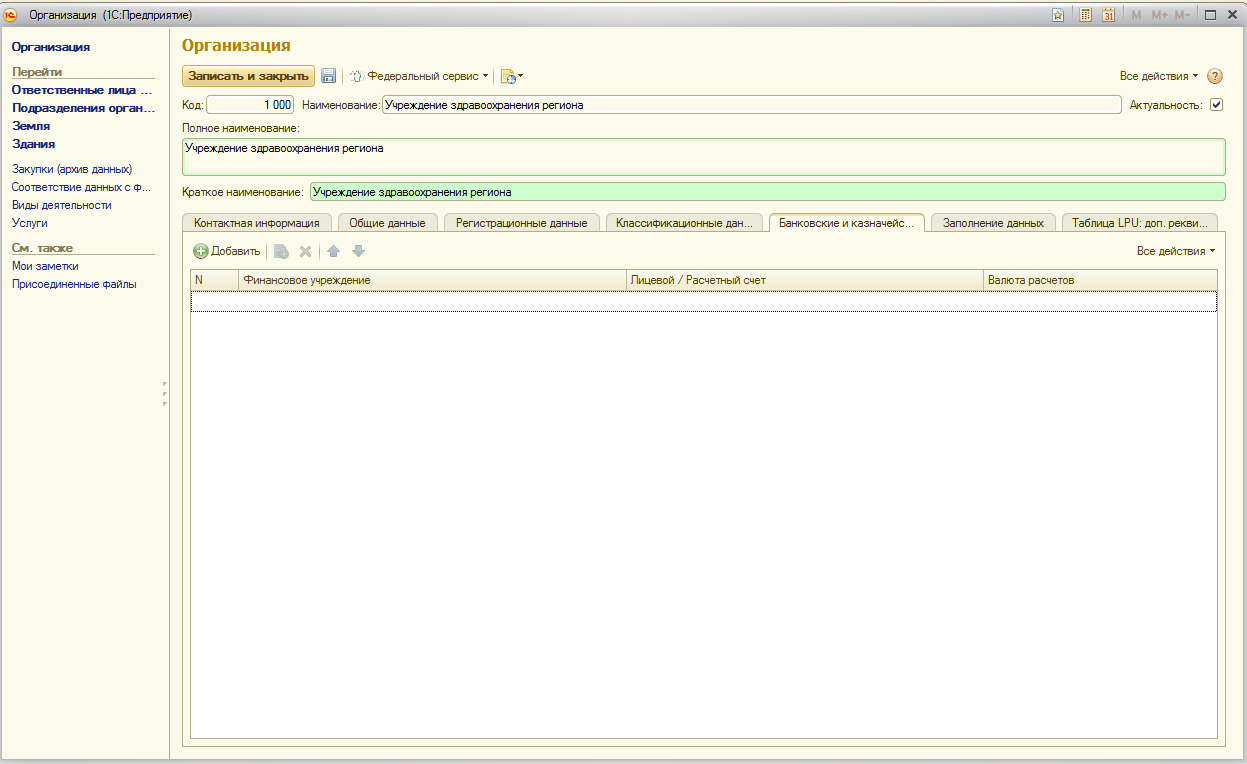Click the floppy disk save icon
Screen dimensions: 1247x764
pyautogui.click(x=328, y=76)
